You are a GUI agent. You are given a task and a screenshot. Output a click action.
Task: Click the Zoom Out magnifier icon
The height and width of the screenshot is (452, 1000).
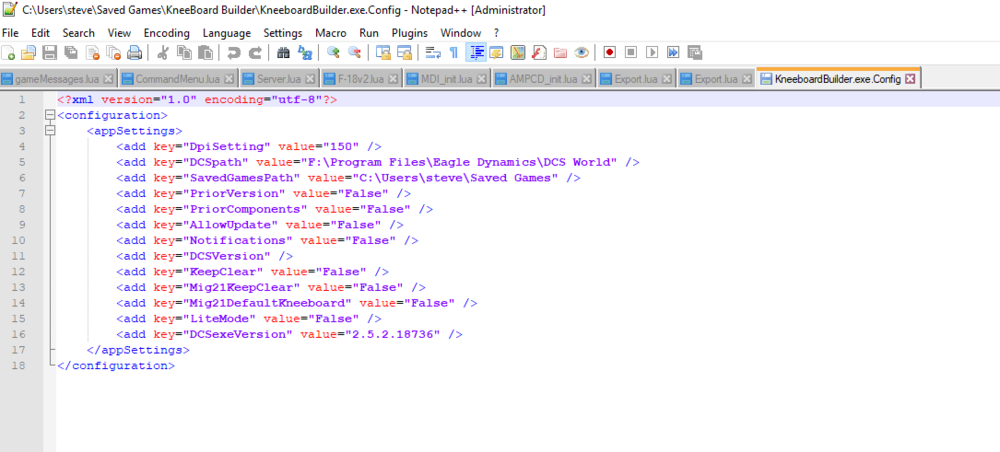353,53
